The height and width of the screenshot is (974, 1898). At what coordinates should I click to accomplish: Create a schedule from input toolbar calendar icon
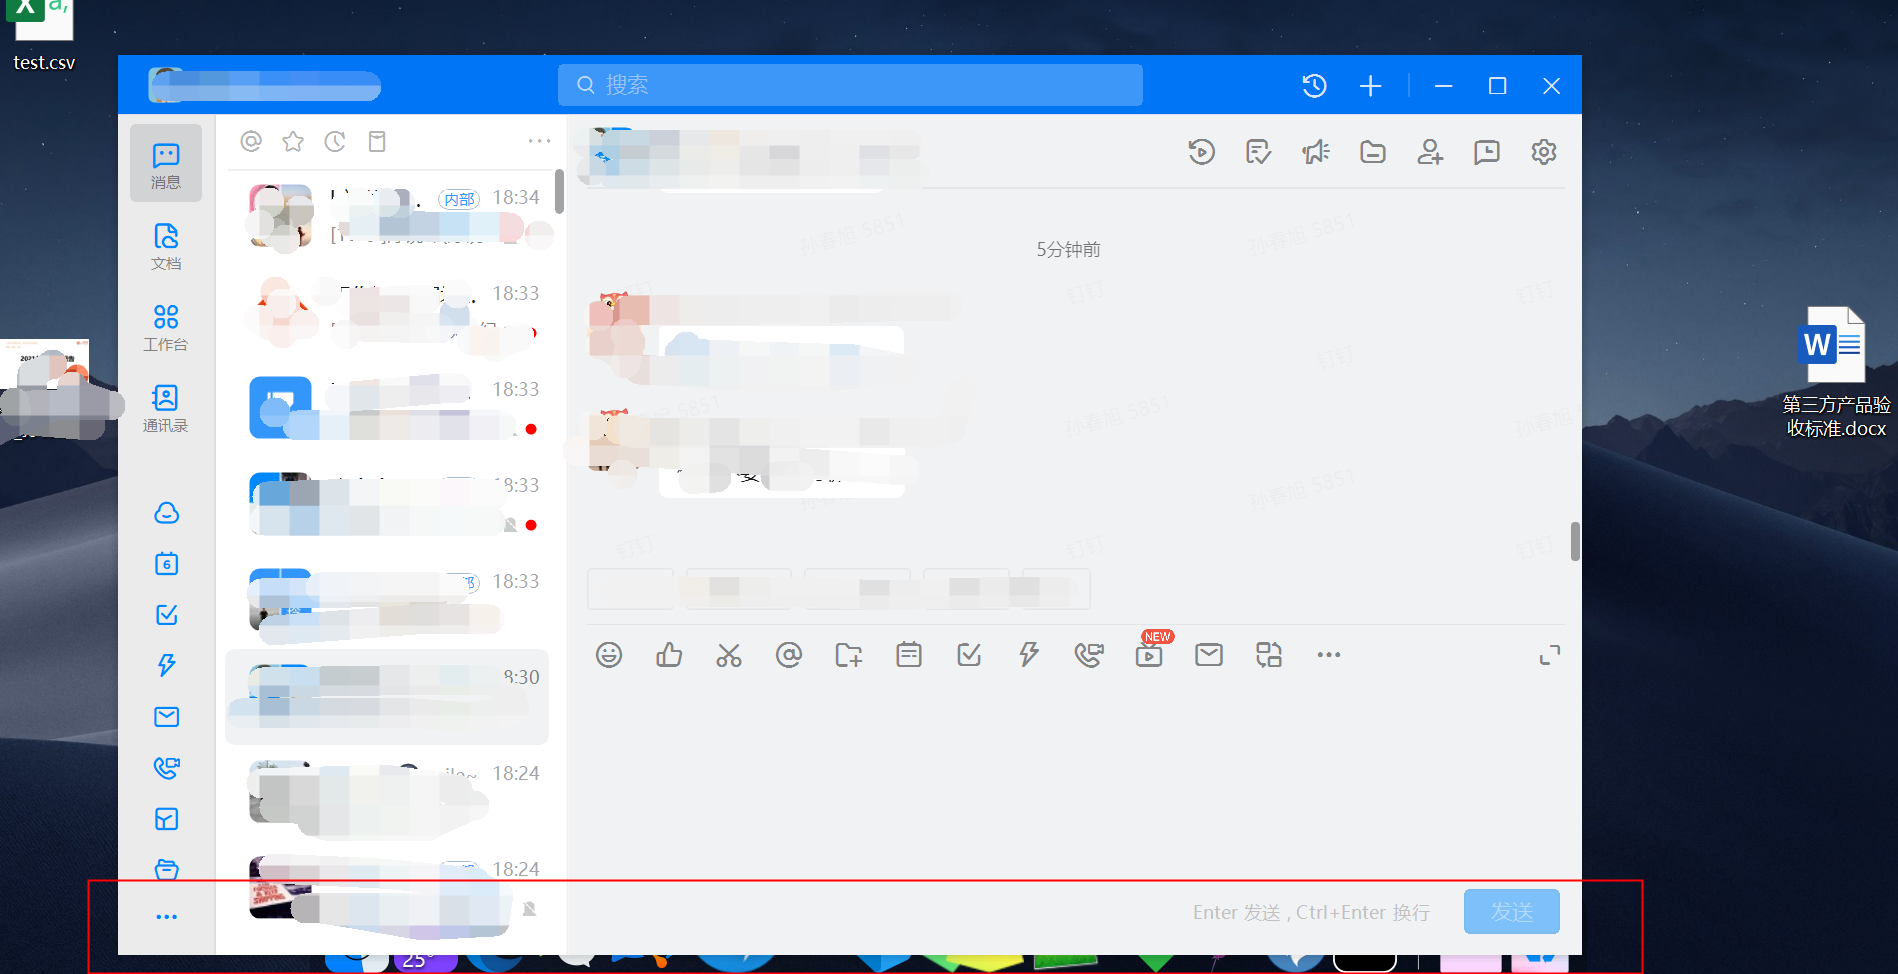[909, 655]
